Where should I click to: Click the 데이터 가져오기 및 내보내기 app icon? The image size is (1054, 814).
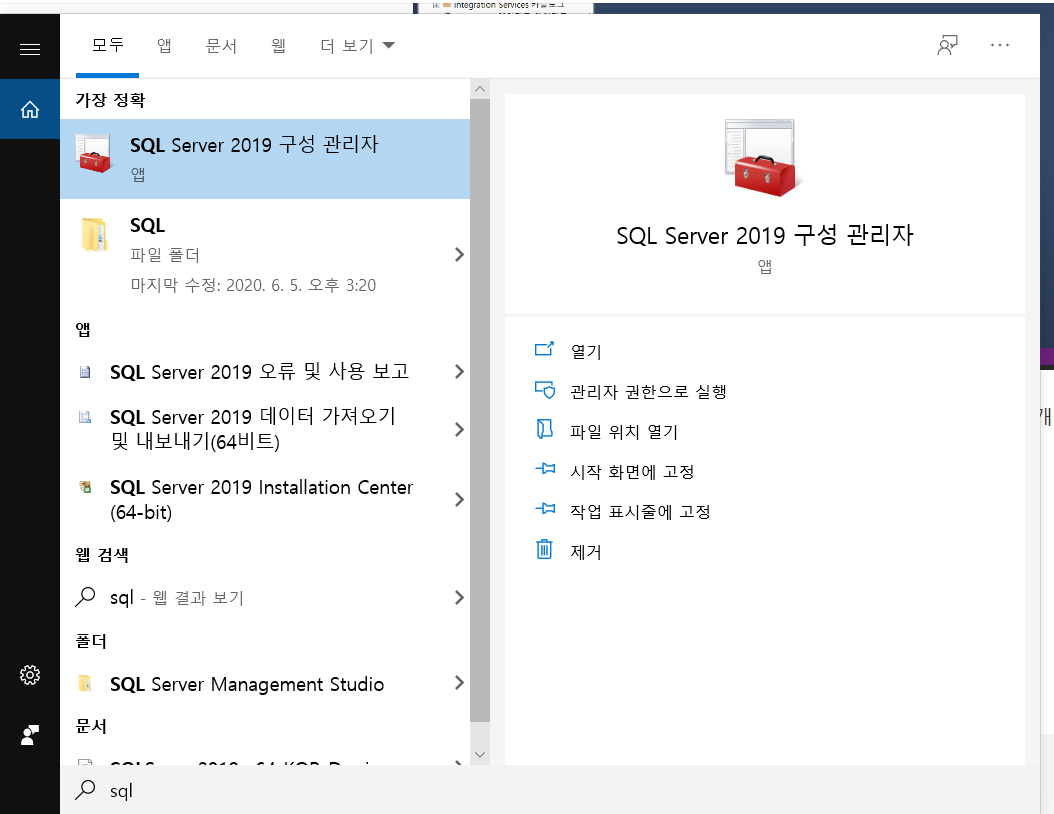coord(85,417)
